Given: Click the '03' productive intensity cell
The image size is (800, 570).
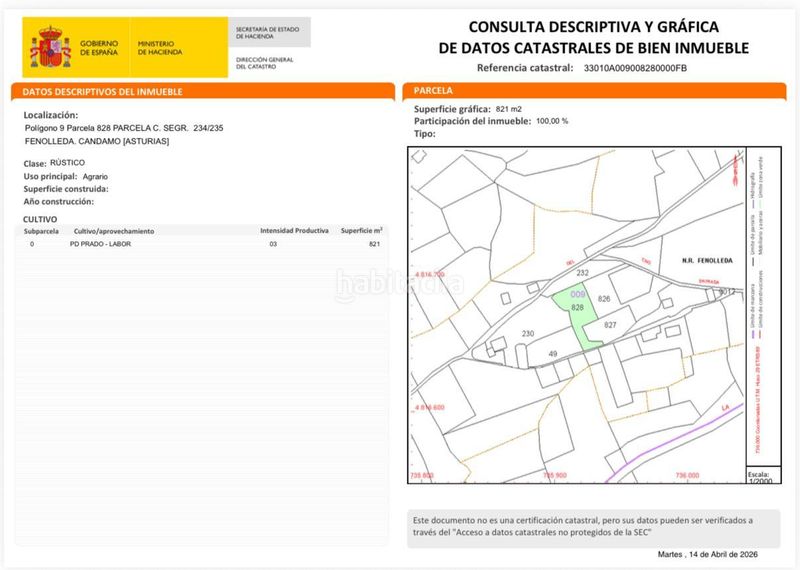Looking at the screenshot, I should (273, 244).
